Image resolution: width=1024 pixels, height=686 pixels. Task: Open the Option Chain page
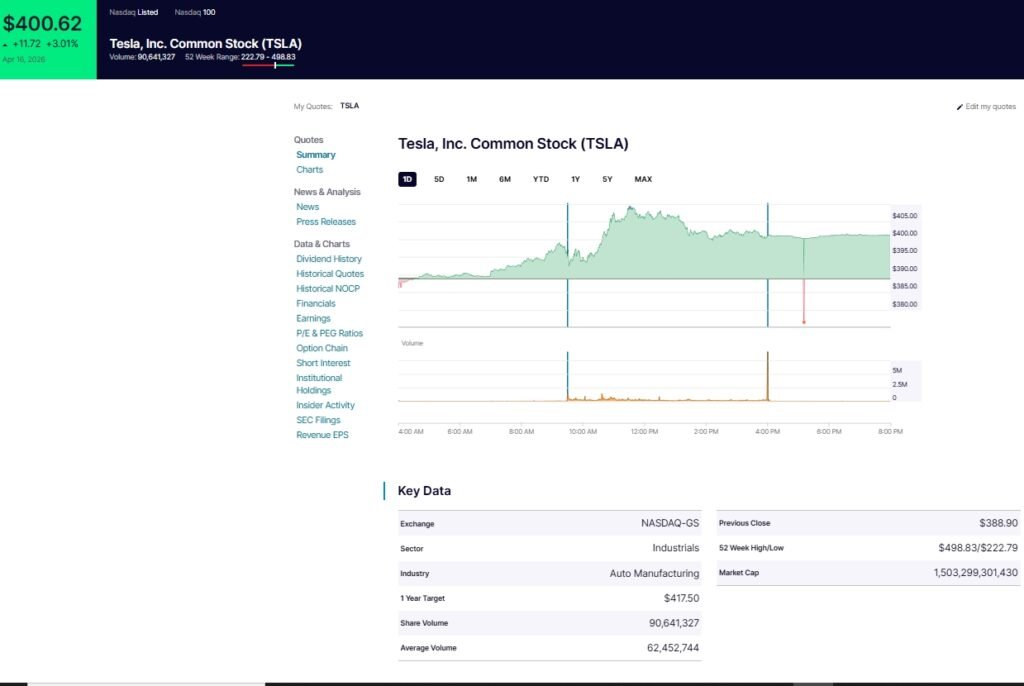(322, 348)
